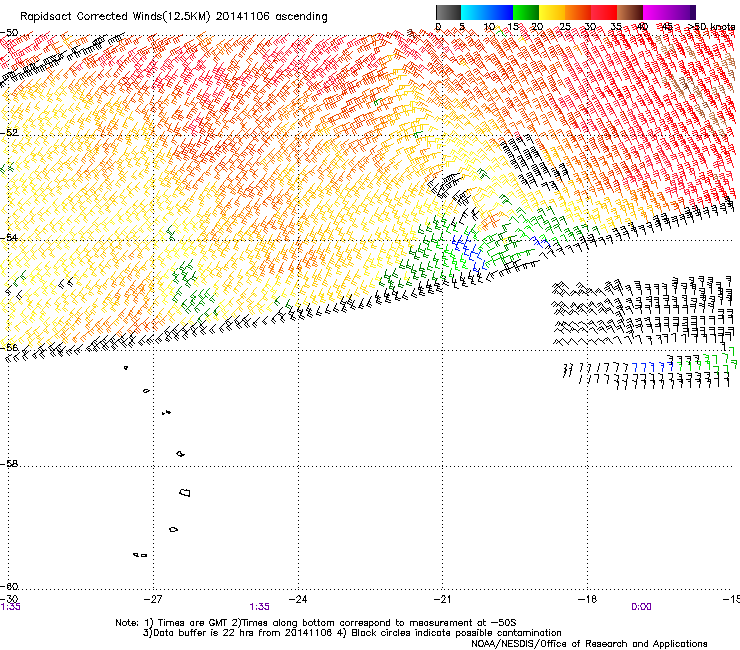
Task: Click longitude label -21
Action: (x=442, y=599)
